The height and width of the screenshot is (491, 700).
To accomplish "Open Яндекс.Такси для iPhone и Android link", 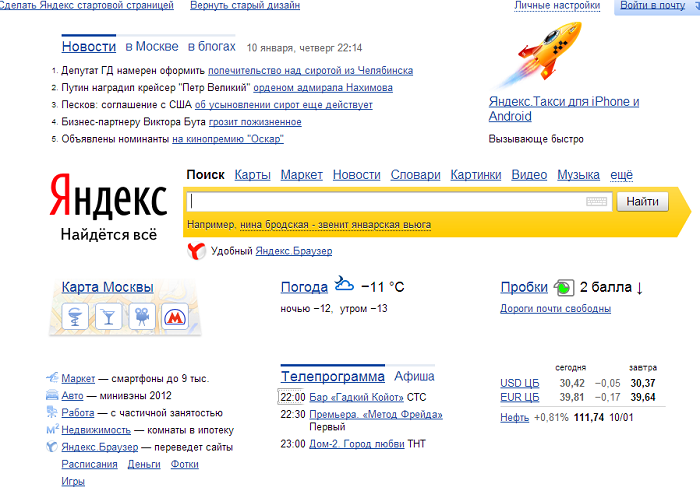I will 564,109.
